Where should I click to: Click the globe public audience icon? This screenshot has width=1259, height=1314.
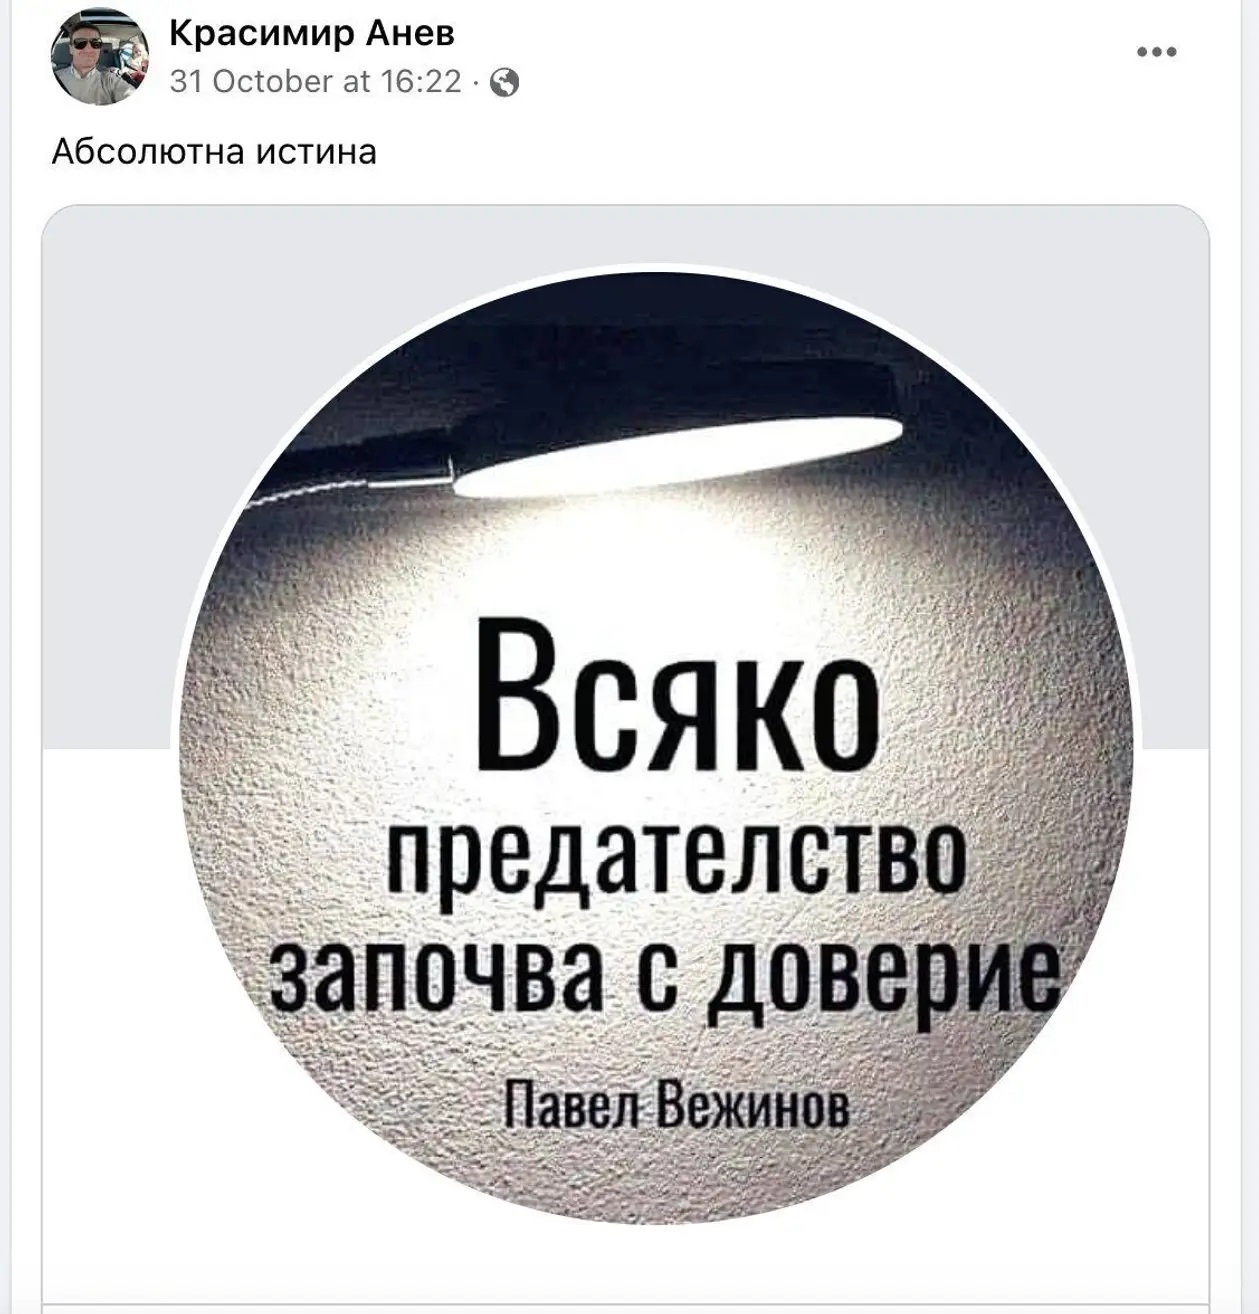pyautogui.click(x=505, y=82)
